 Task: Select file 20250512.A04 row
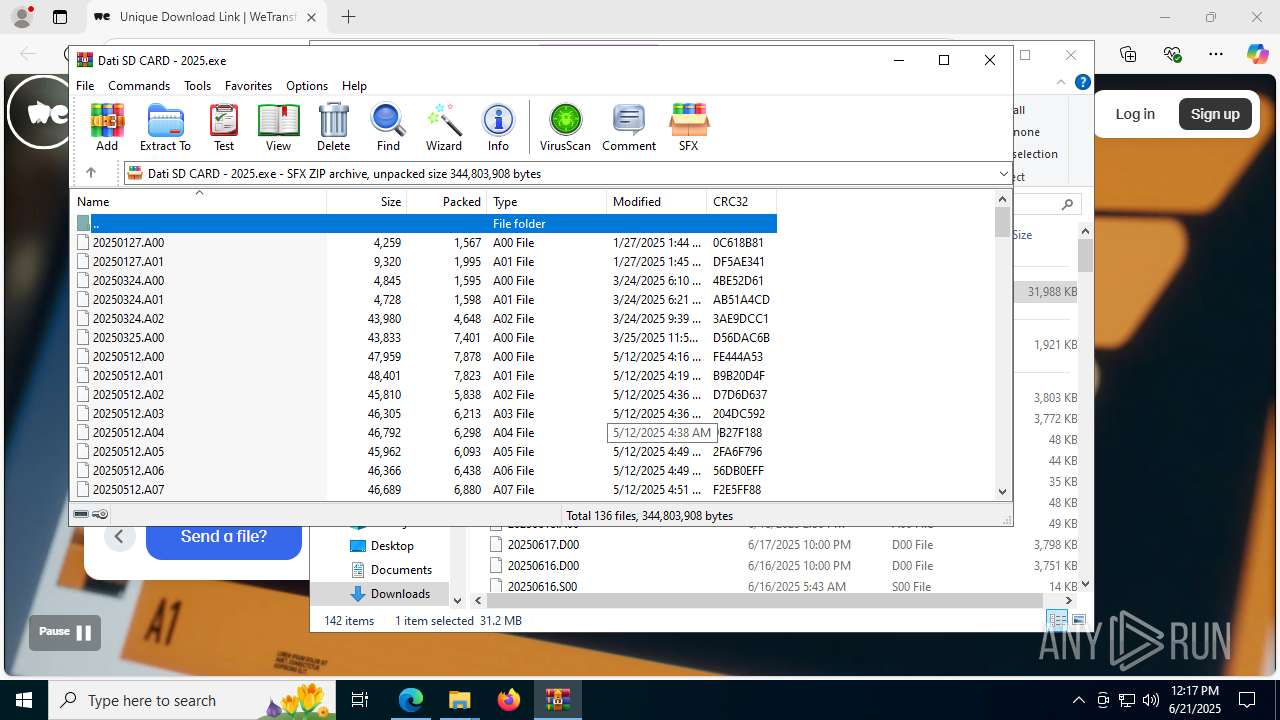(x=423, y=433)
